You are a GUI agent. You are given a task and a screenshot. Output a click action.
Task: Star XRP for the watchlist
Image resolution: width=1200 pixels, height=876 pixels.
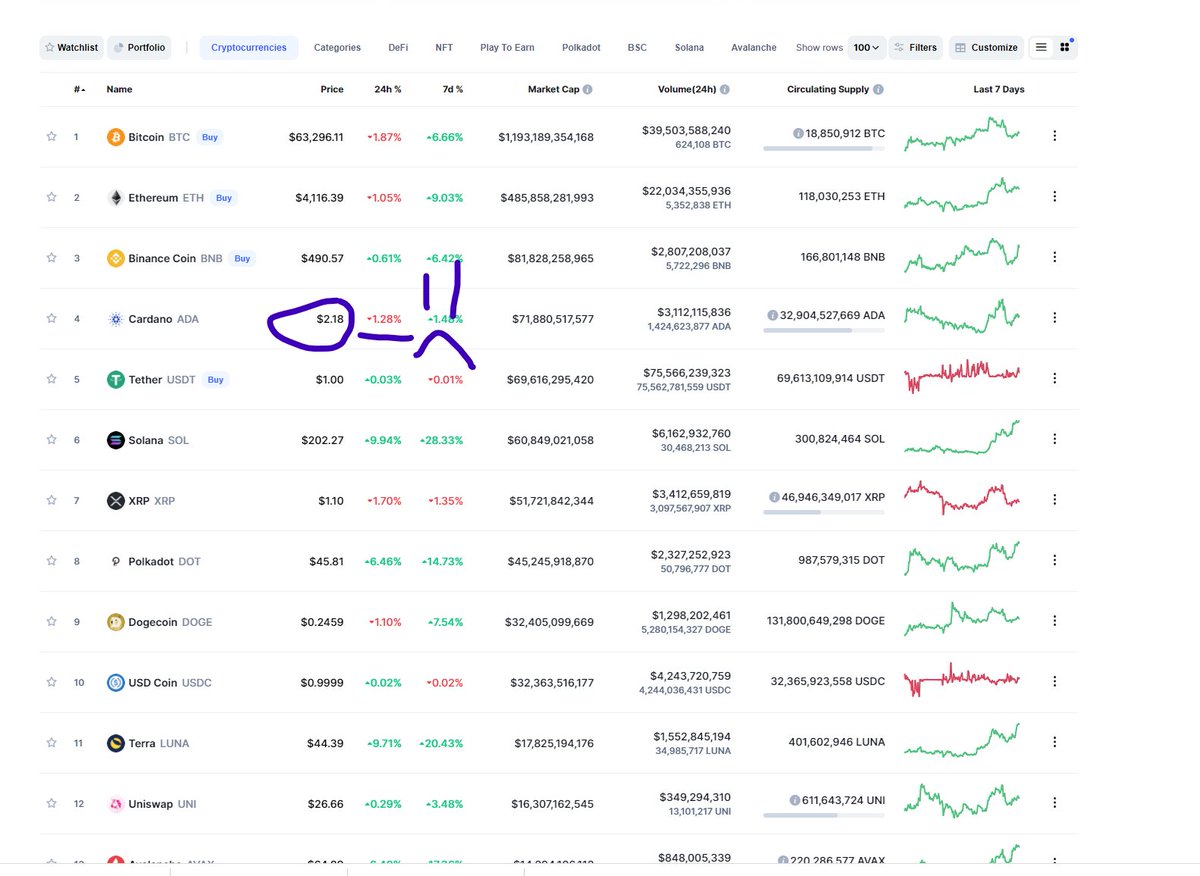51,500
